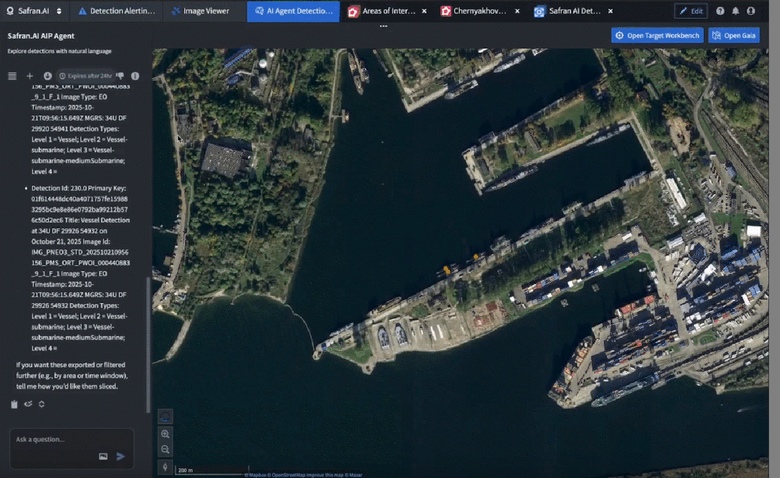Open the notifications bell

pos(736,11)
